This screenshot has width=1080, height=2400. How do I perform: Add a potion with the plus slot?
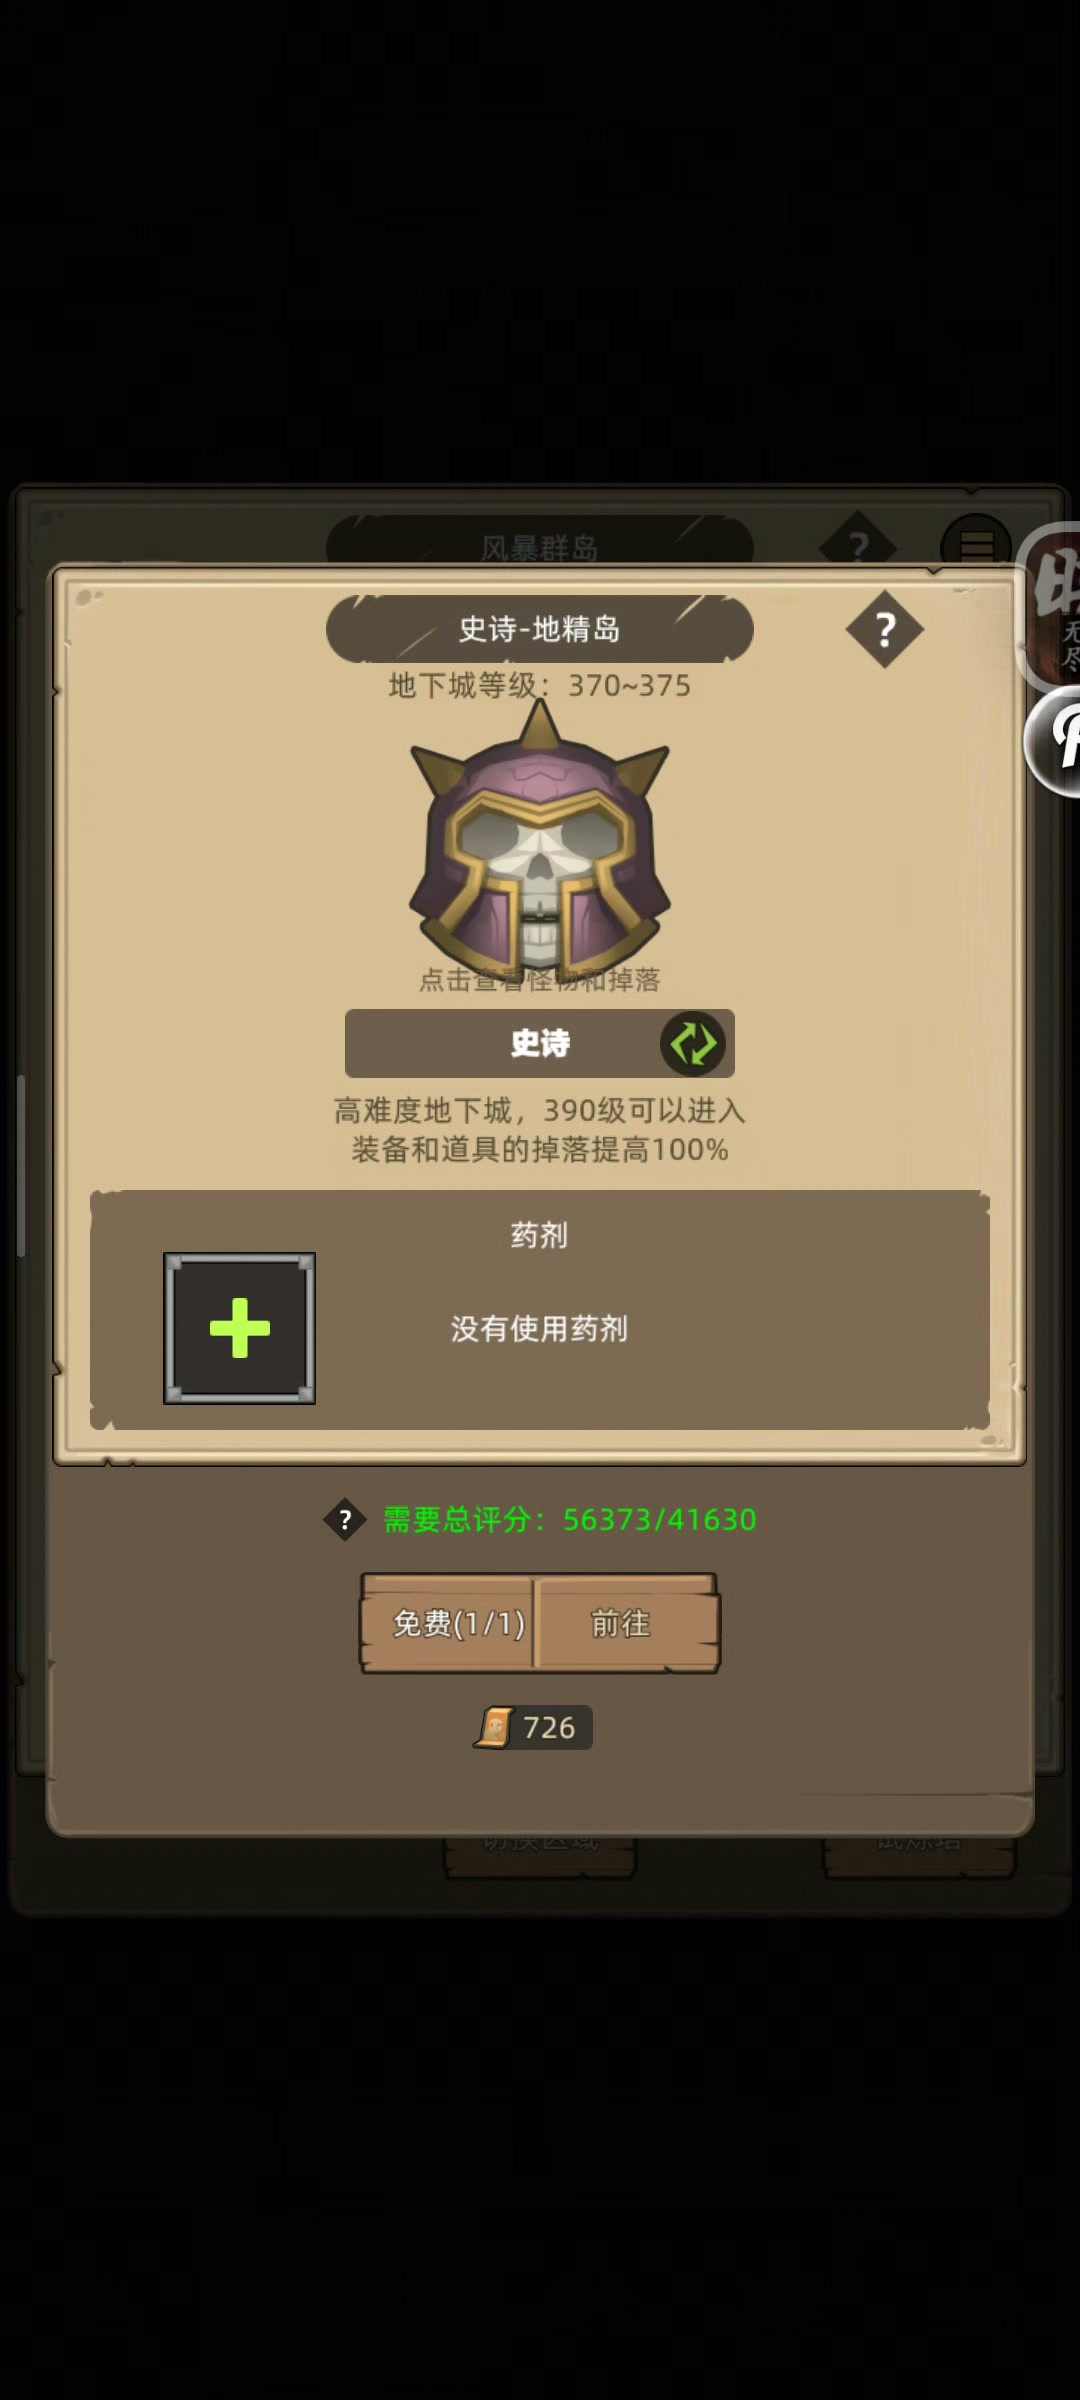tap(240, 1328)
